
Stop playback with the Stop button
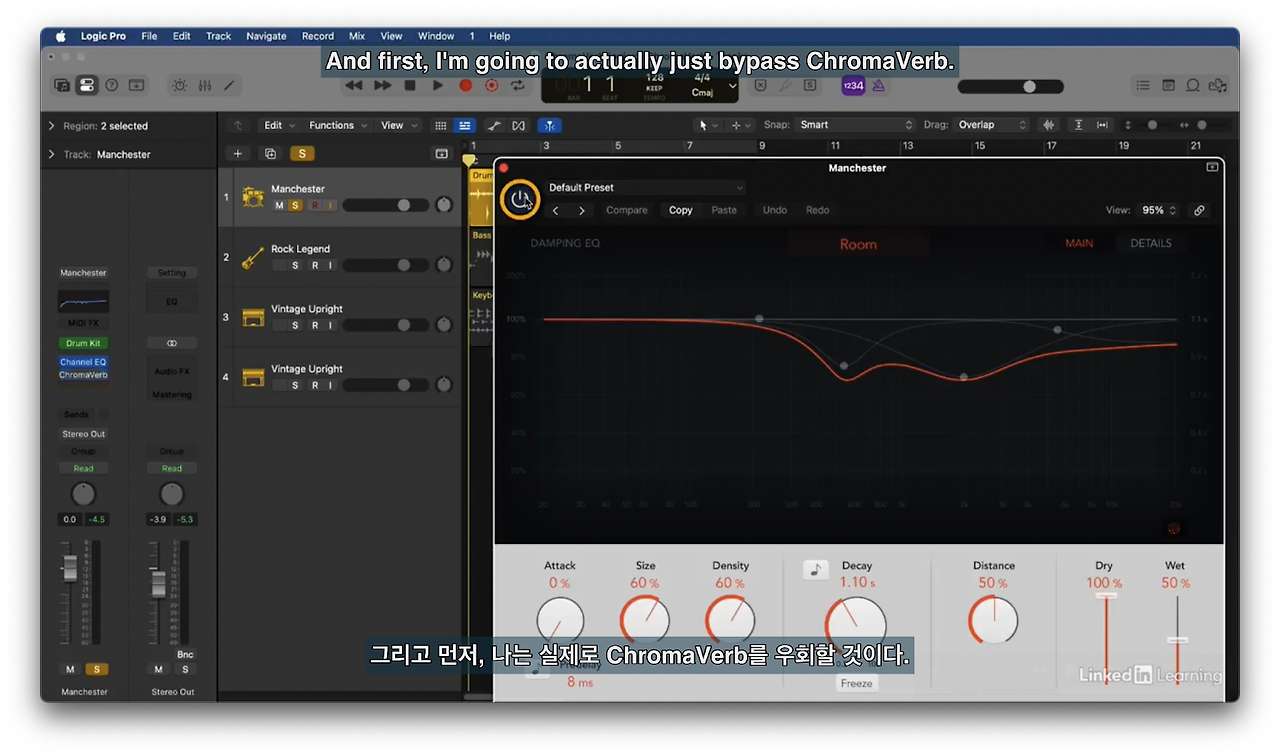click(410, 86)
